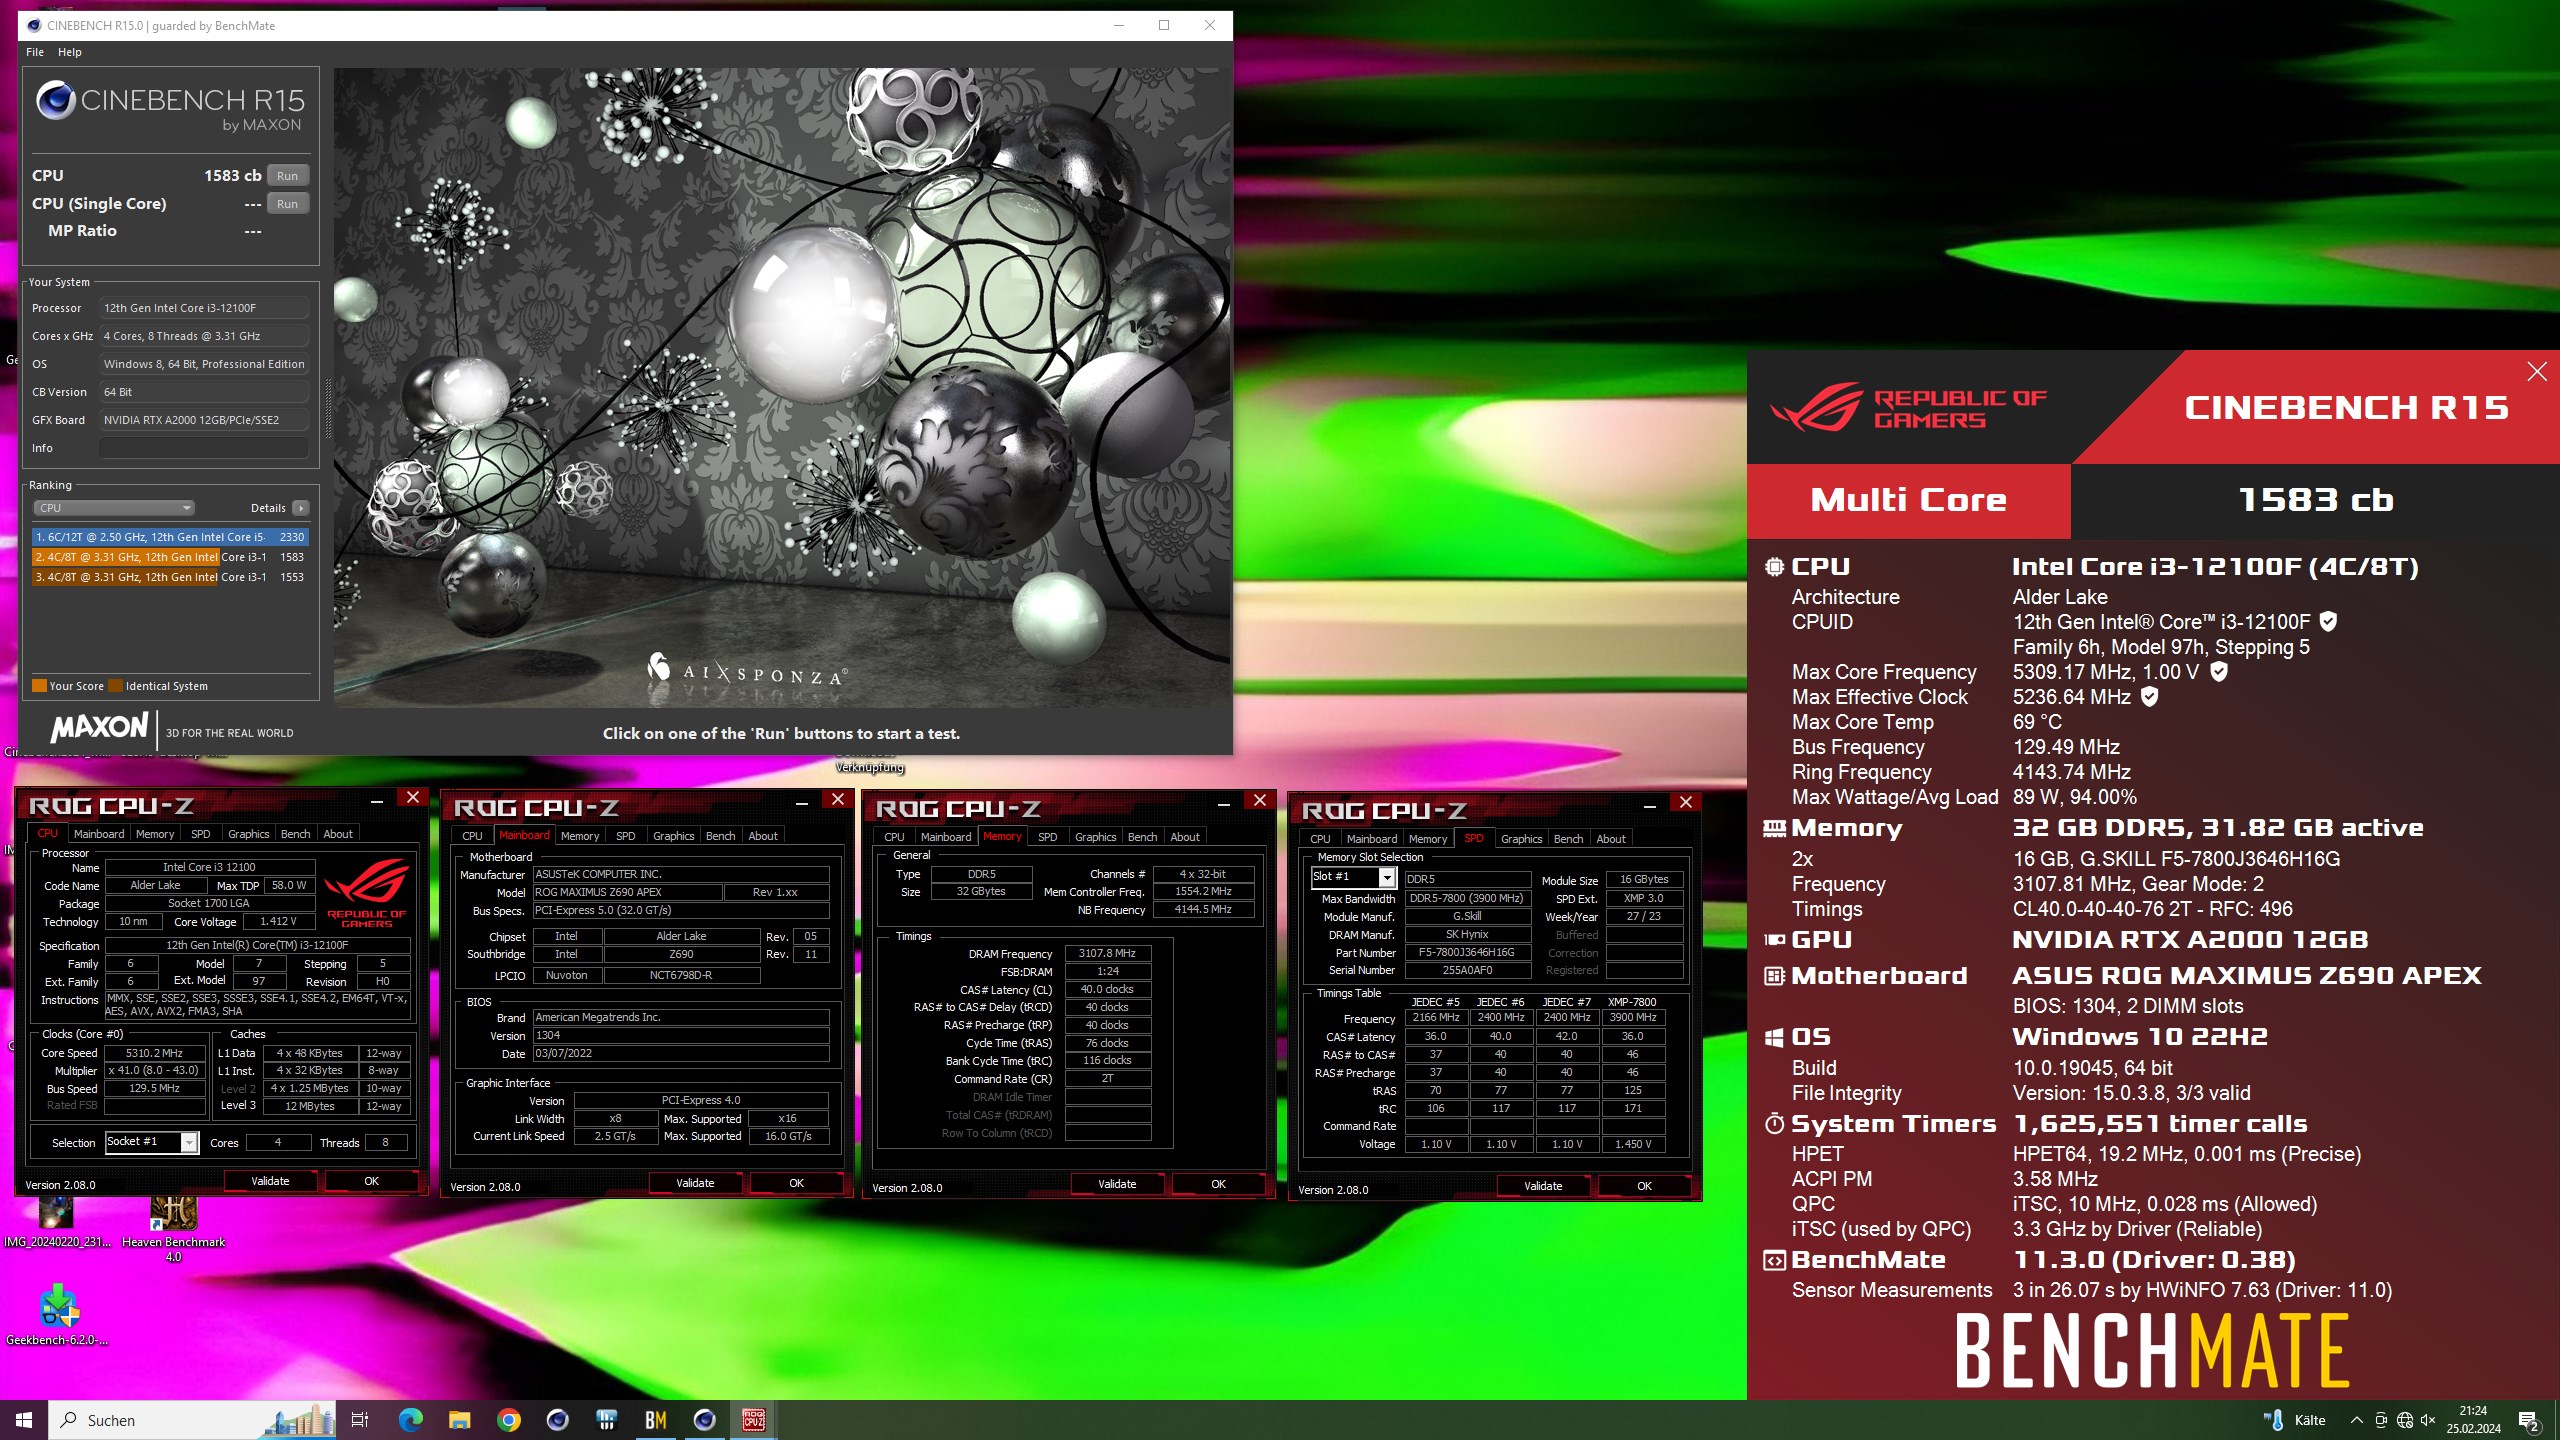Click the GFX Board field NVIDIA RTX A2000
The width and height of the screenshot is (2560, 1440).
click(x=204, y=420)
